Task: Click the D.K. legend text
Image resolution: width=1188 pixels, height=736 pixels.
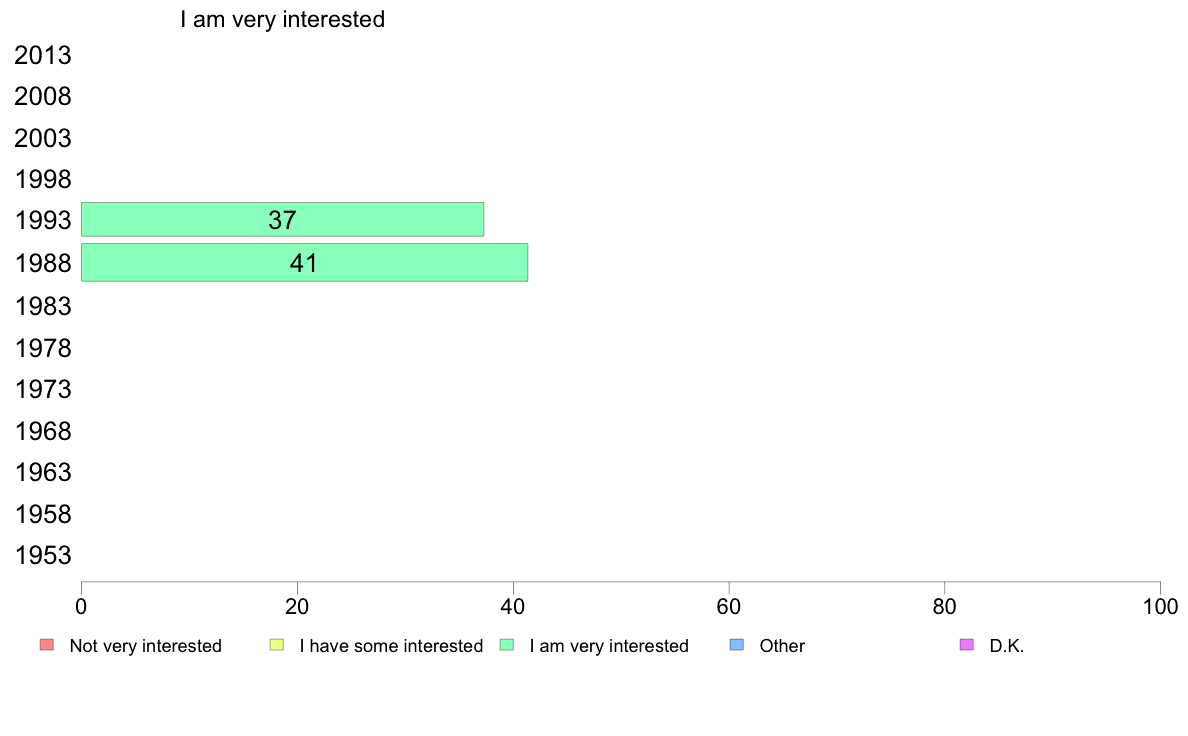Action: click(1007, 646)
